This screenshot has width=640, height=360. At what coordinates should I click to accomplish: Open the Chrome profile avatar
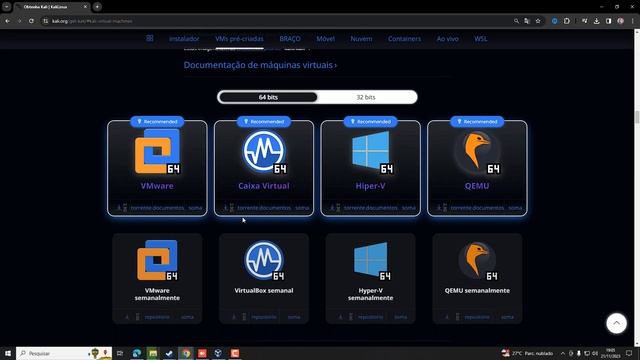(620, 21)
